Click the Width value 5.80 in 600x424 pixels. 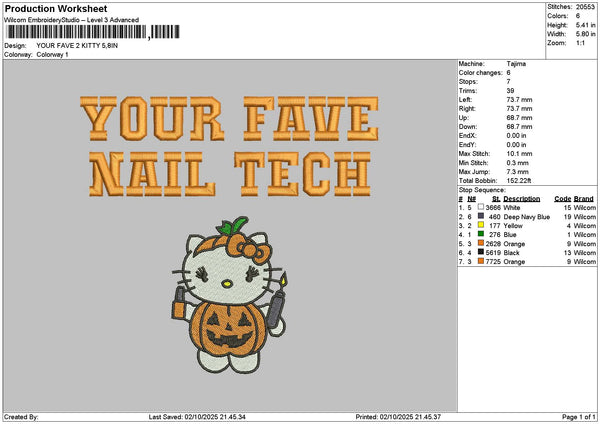(585, 34)
